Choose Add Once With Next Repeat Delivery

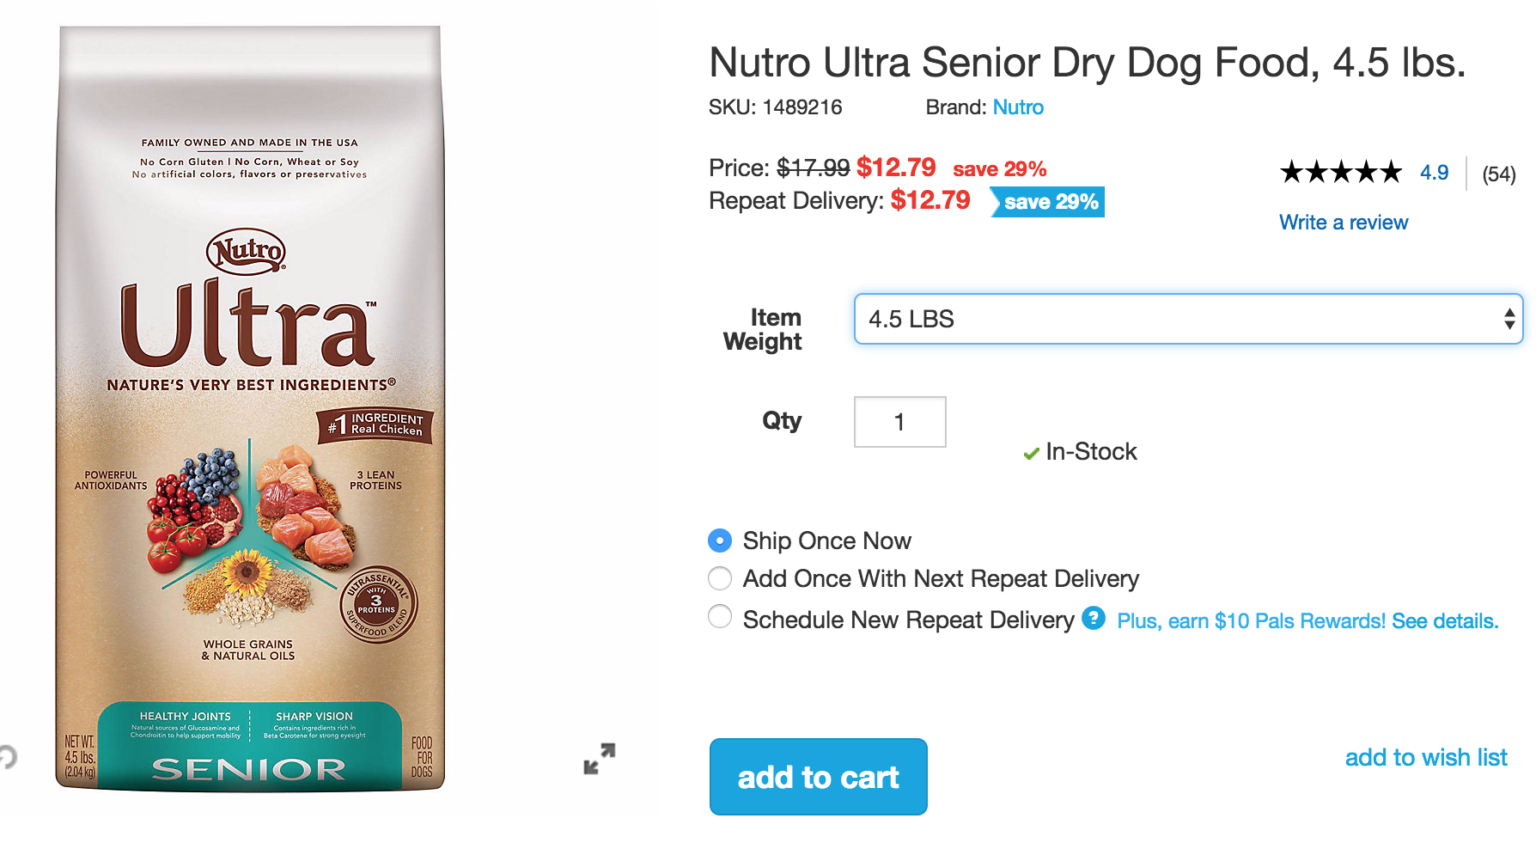pyautogui.click(x=718, y=579)
